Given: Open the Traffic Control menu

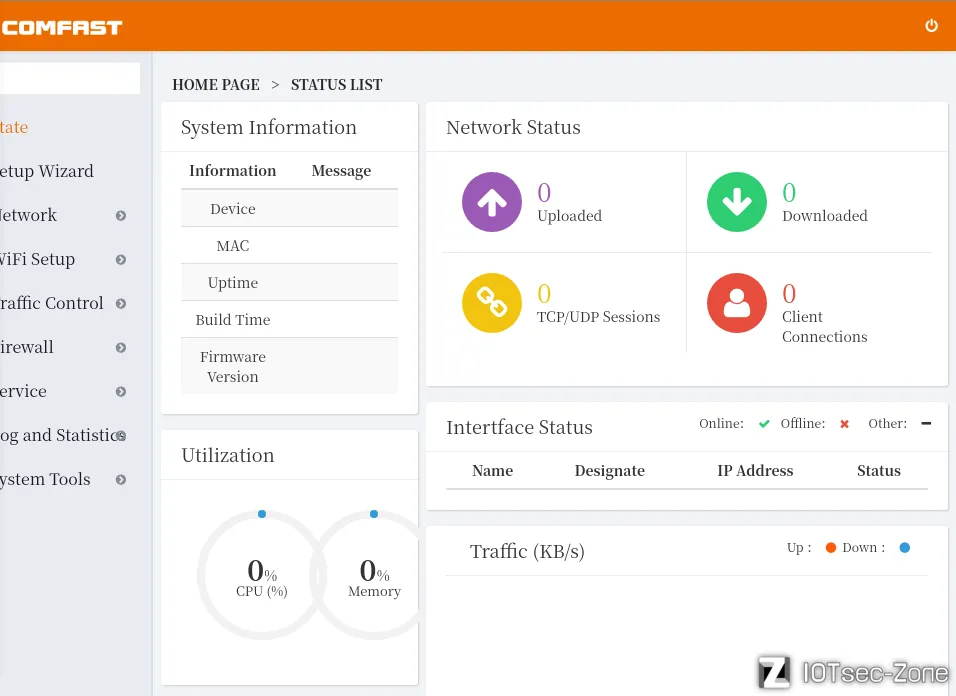Looking at the screenshot, I should 52,303.
